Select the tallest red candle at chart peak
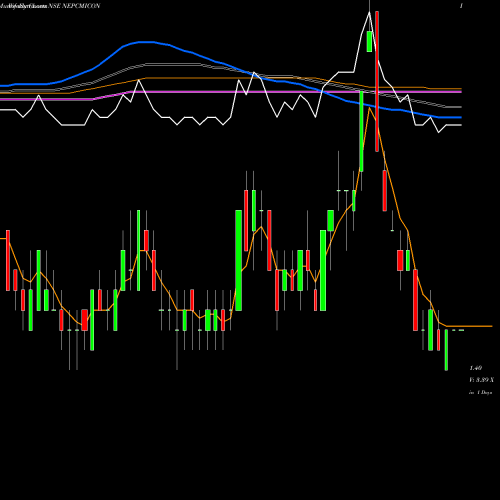500x500 pixels. 377,81
